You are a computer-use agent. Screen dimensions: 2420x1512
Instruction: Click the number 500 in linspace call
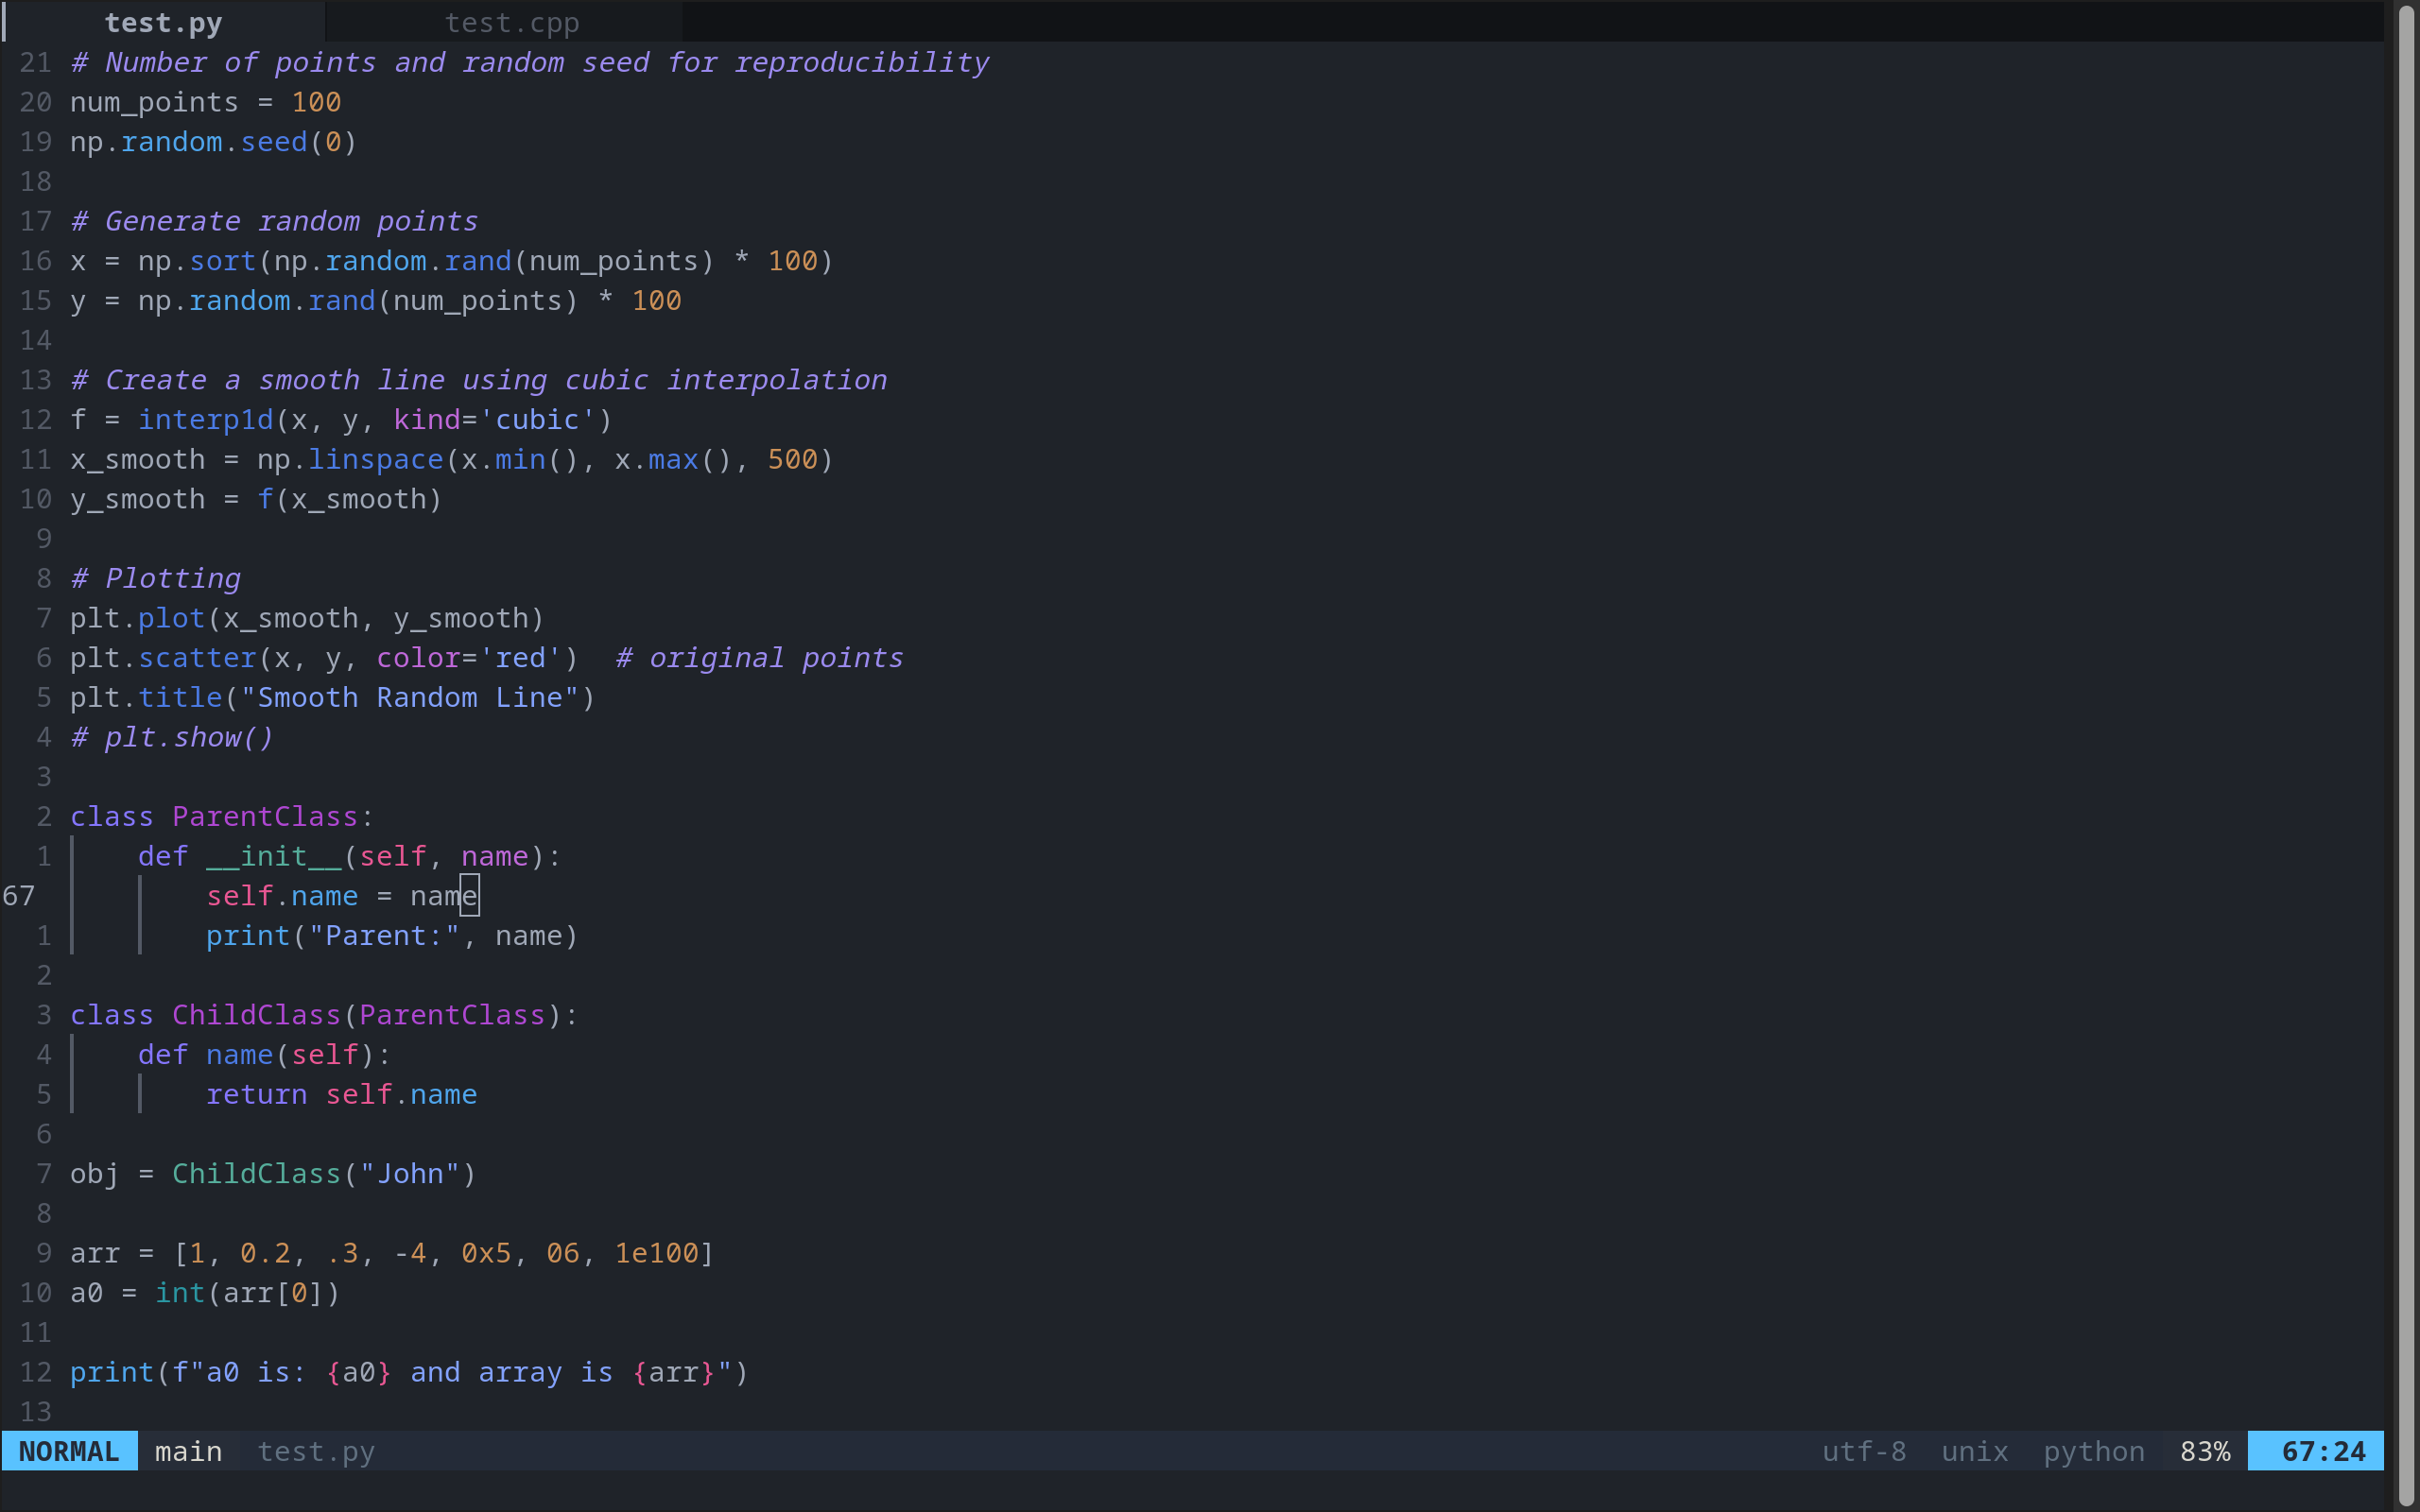point(792,460)
